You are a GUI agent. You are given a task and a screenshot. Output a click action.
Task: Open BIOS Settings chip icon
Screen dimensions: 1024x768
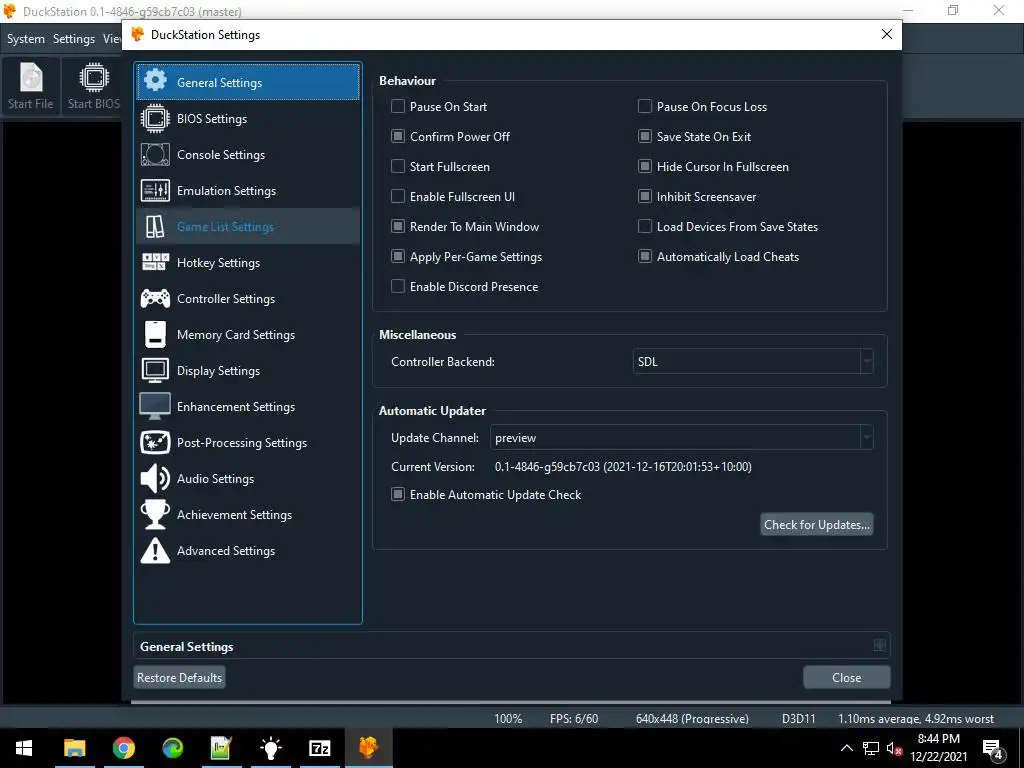click(155, 118)
